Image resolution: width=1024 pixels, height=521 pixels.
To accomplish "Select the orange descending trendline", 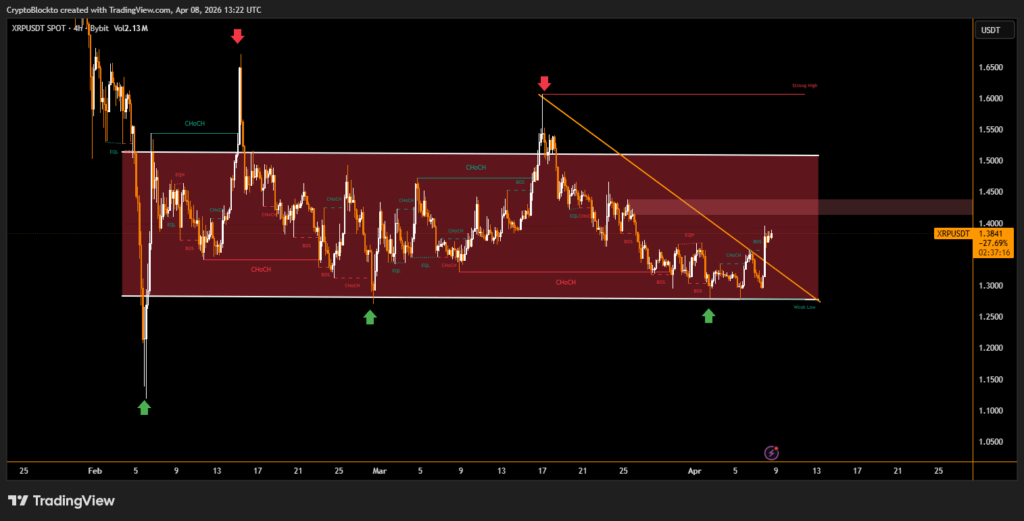I will [x=680, y=197].
